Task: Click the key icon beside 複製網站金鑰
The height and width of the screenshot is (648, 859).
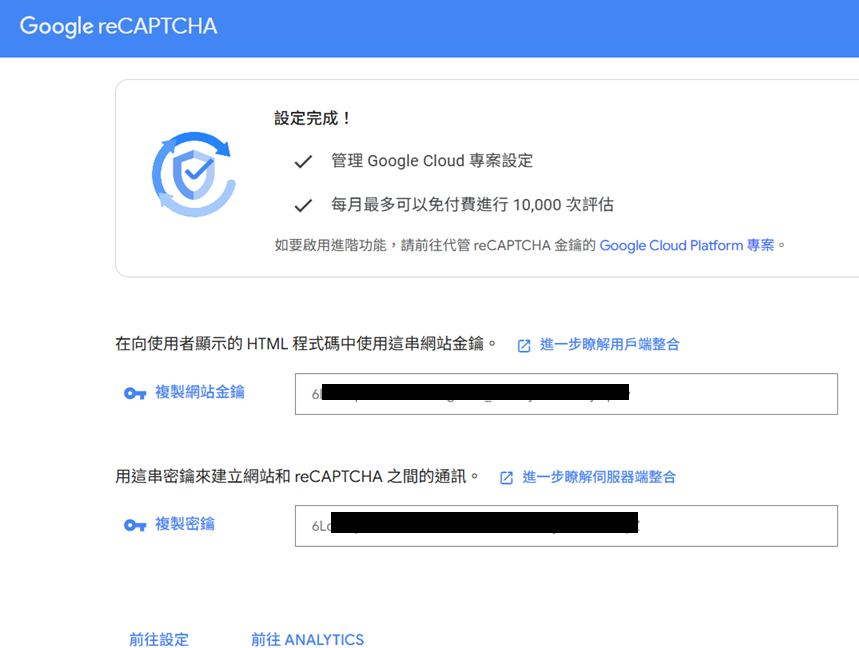Action: [x=135, y=393]
